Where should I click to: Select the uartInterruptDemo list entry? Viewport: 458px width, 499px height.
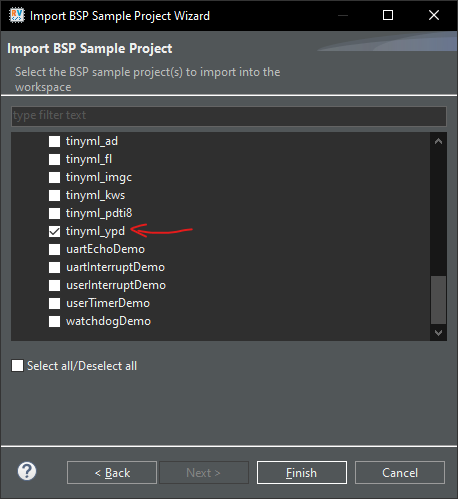click(x=115, y=267)
